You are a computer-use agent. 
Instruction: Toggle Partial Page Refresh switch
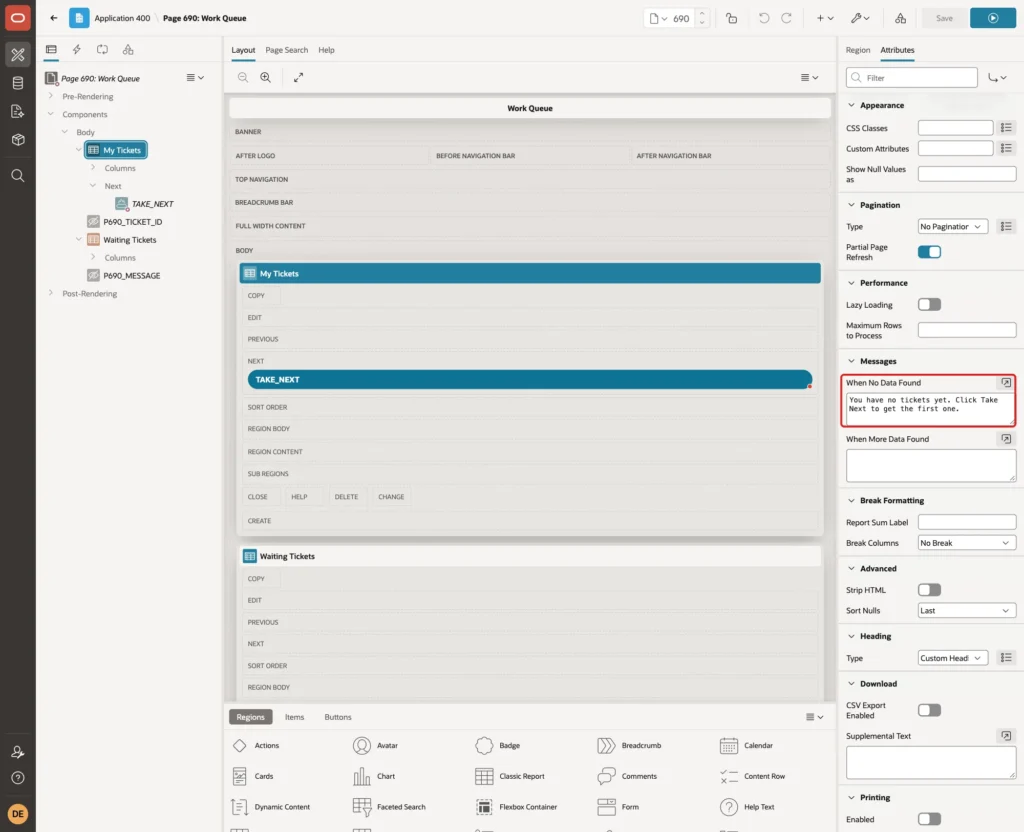point(929,252)
